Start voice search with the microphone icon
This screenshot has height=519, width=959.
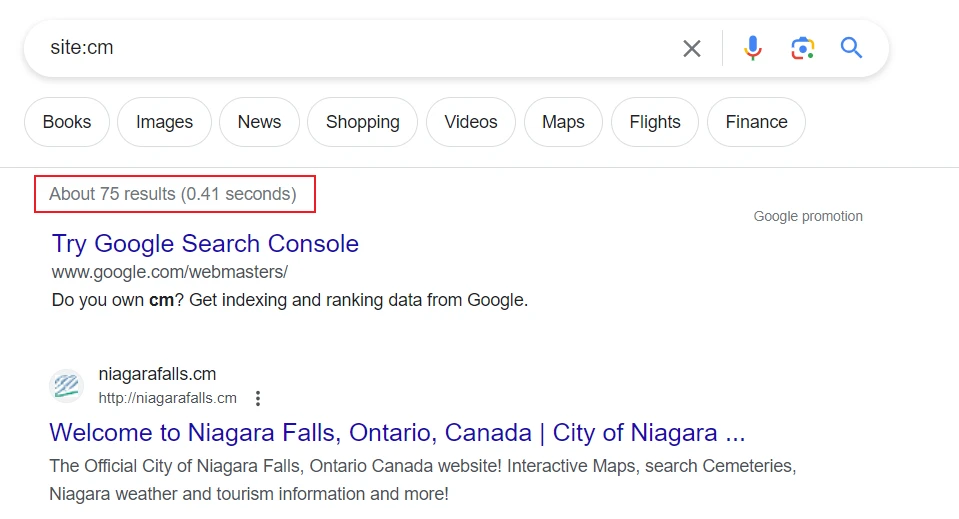753,48
